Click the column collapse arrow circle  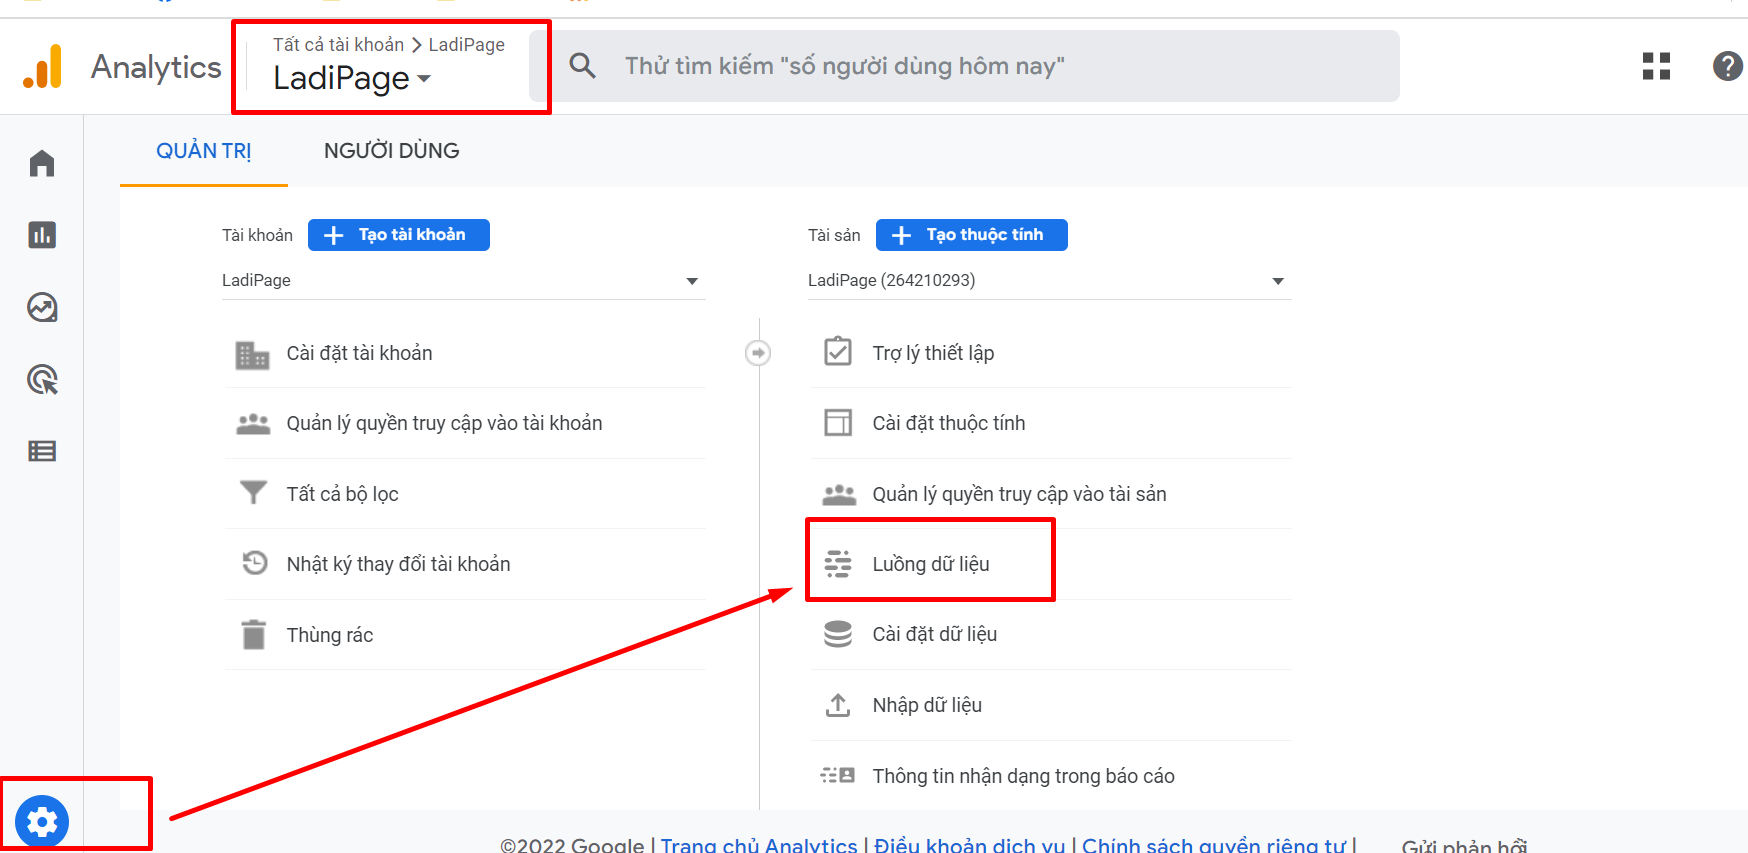click(x=758, y=353)
